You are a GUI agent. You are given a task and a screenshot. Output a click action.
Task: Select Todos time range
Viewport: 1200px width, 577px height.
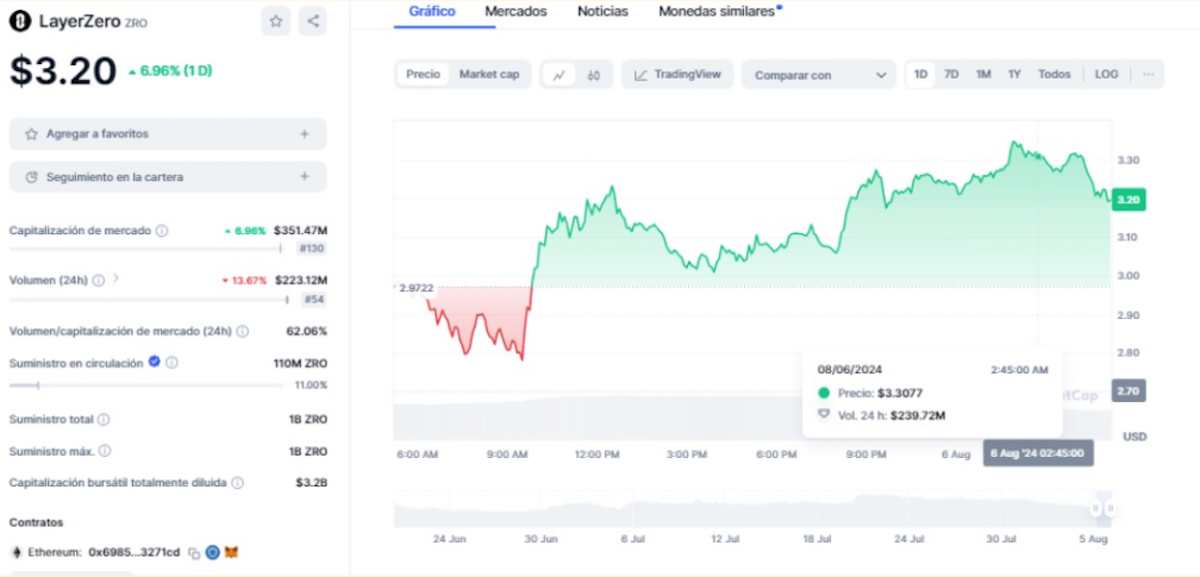pyautogui.click(x=1054, y=74)
